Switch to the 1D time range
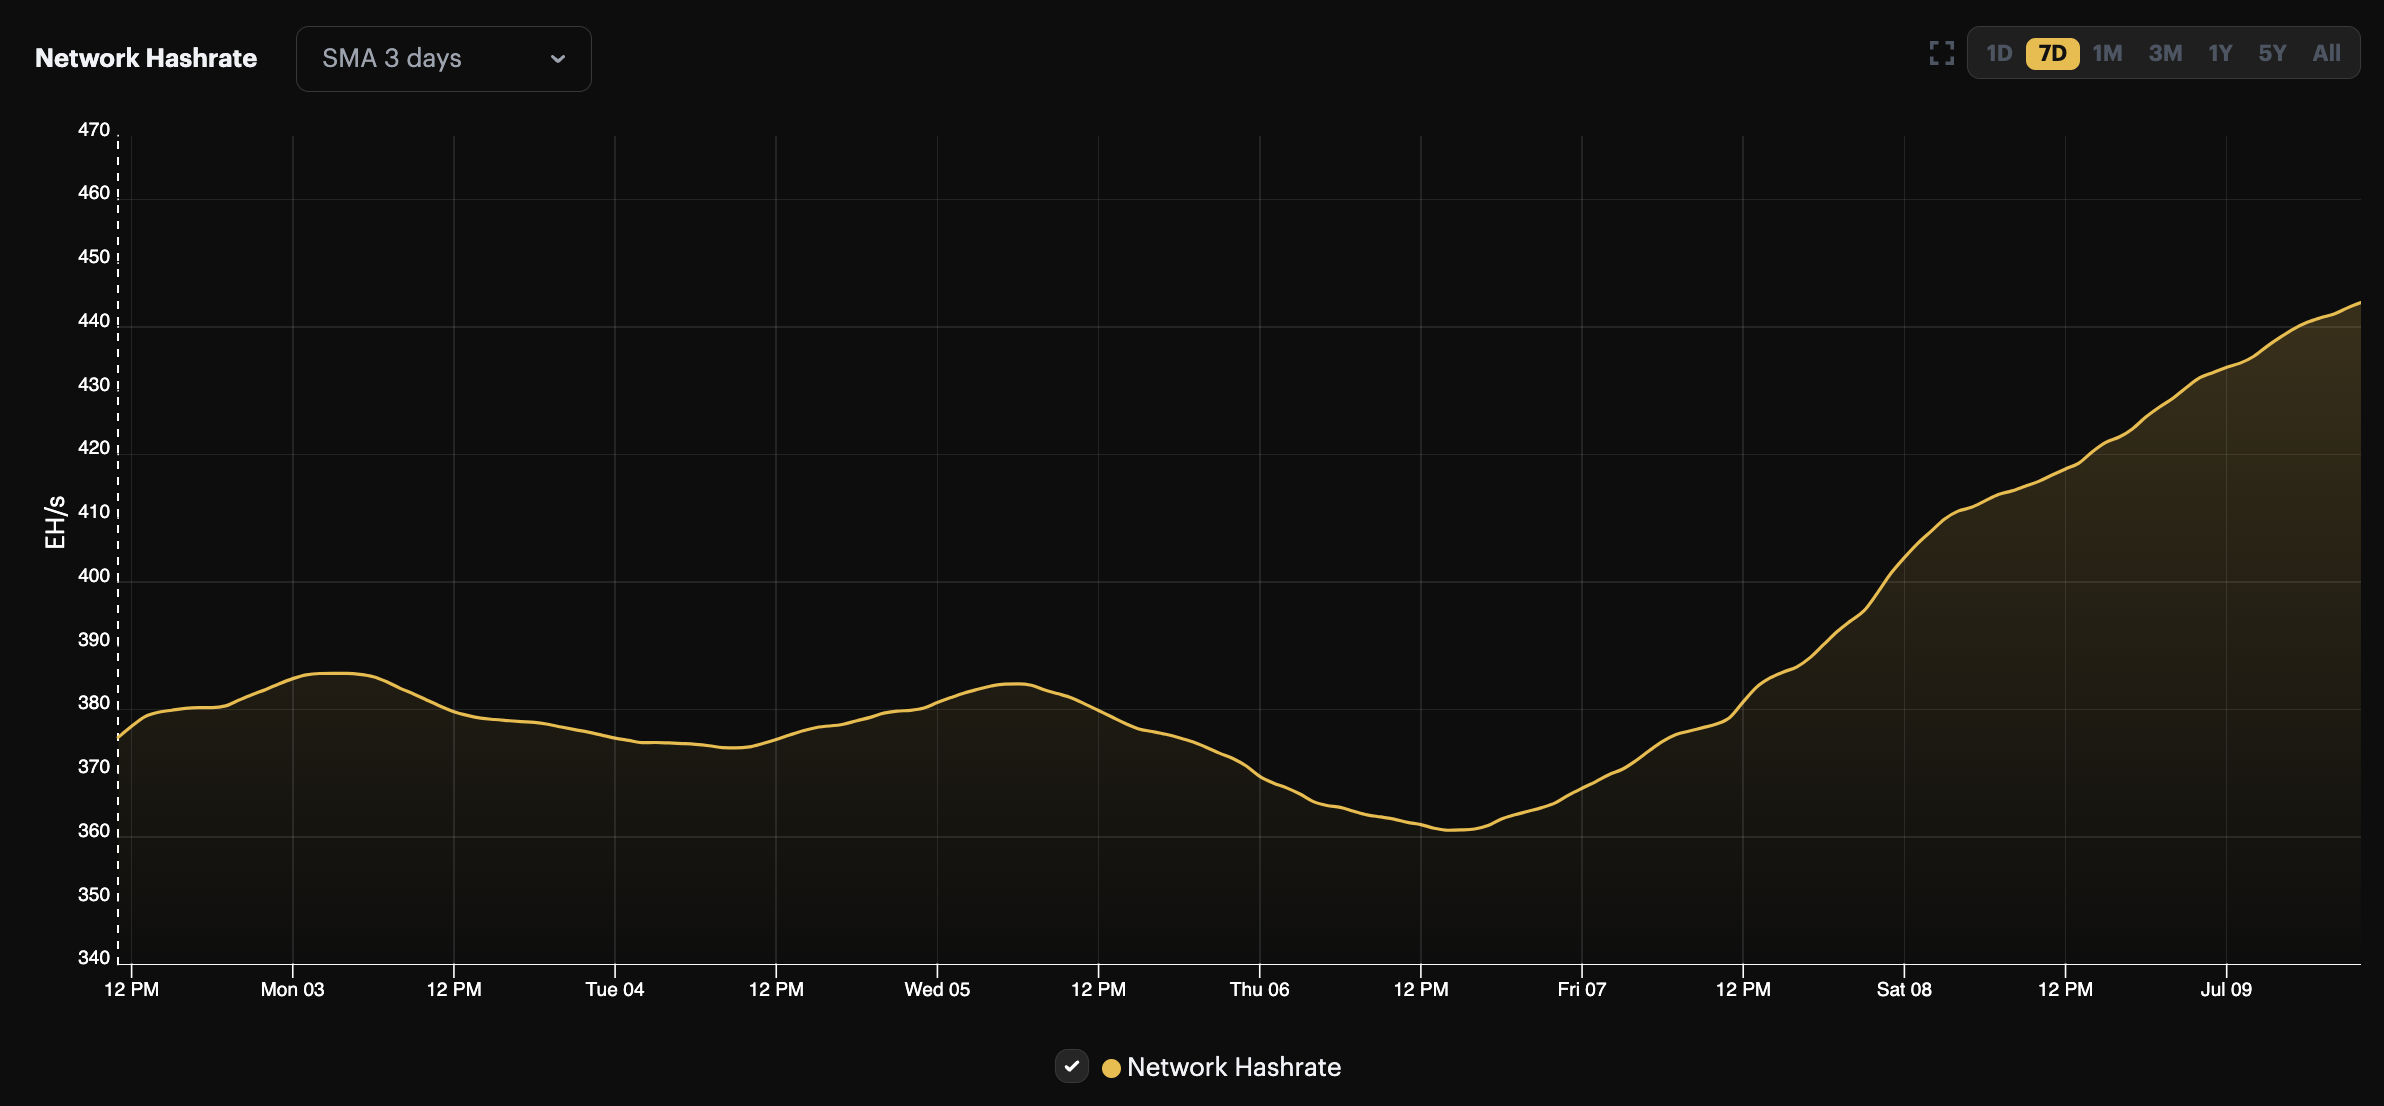This screenshot has height=1106, width=2384. pos(1999,52)
